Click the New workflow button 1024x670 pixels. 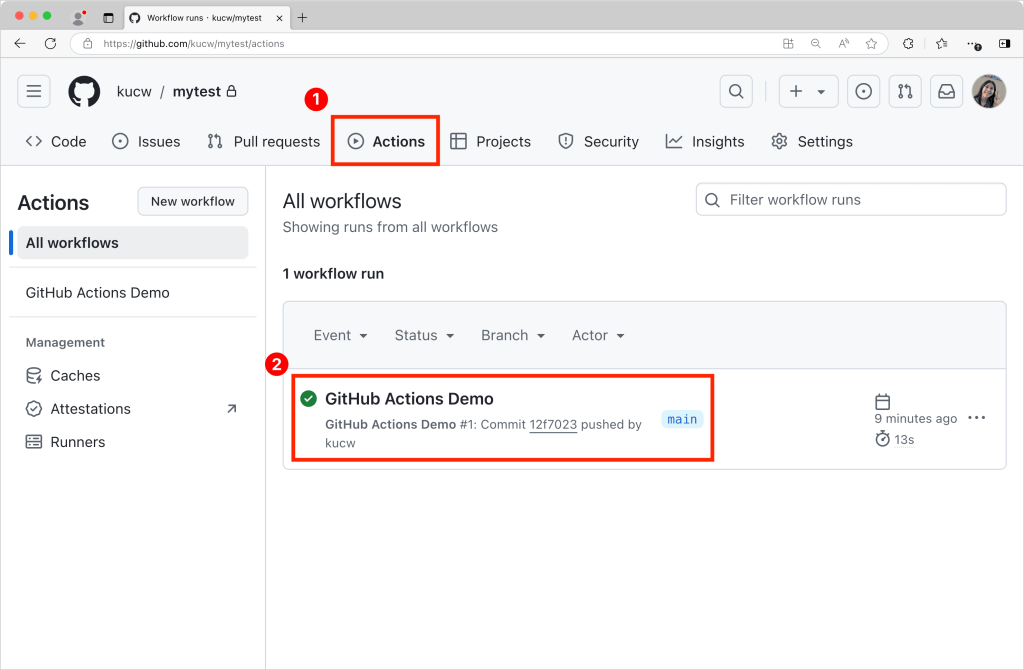pos(193,202)
